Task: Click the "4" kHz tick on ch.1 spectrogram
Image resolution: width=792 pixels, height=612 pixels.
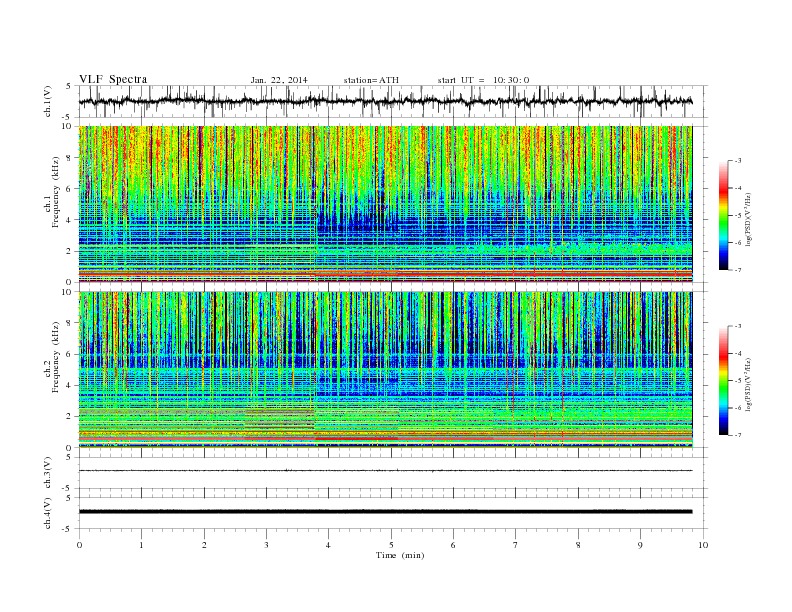Action: point(70,220)
